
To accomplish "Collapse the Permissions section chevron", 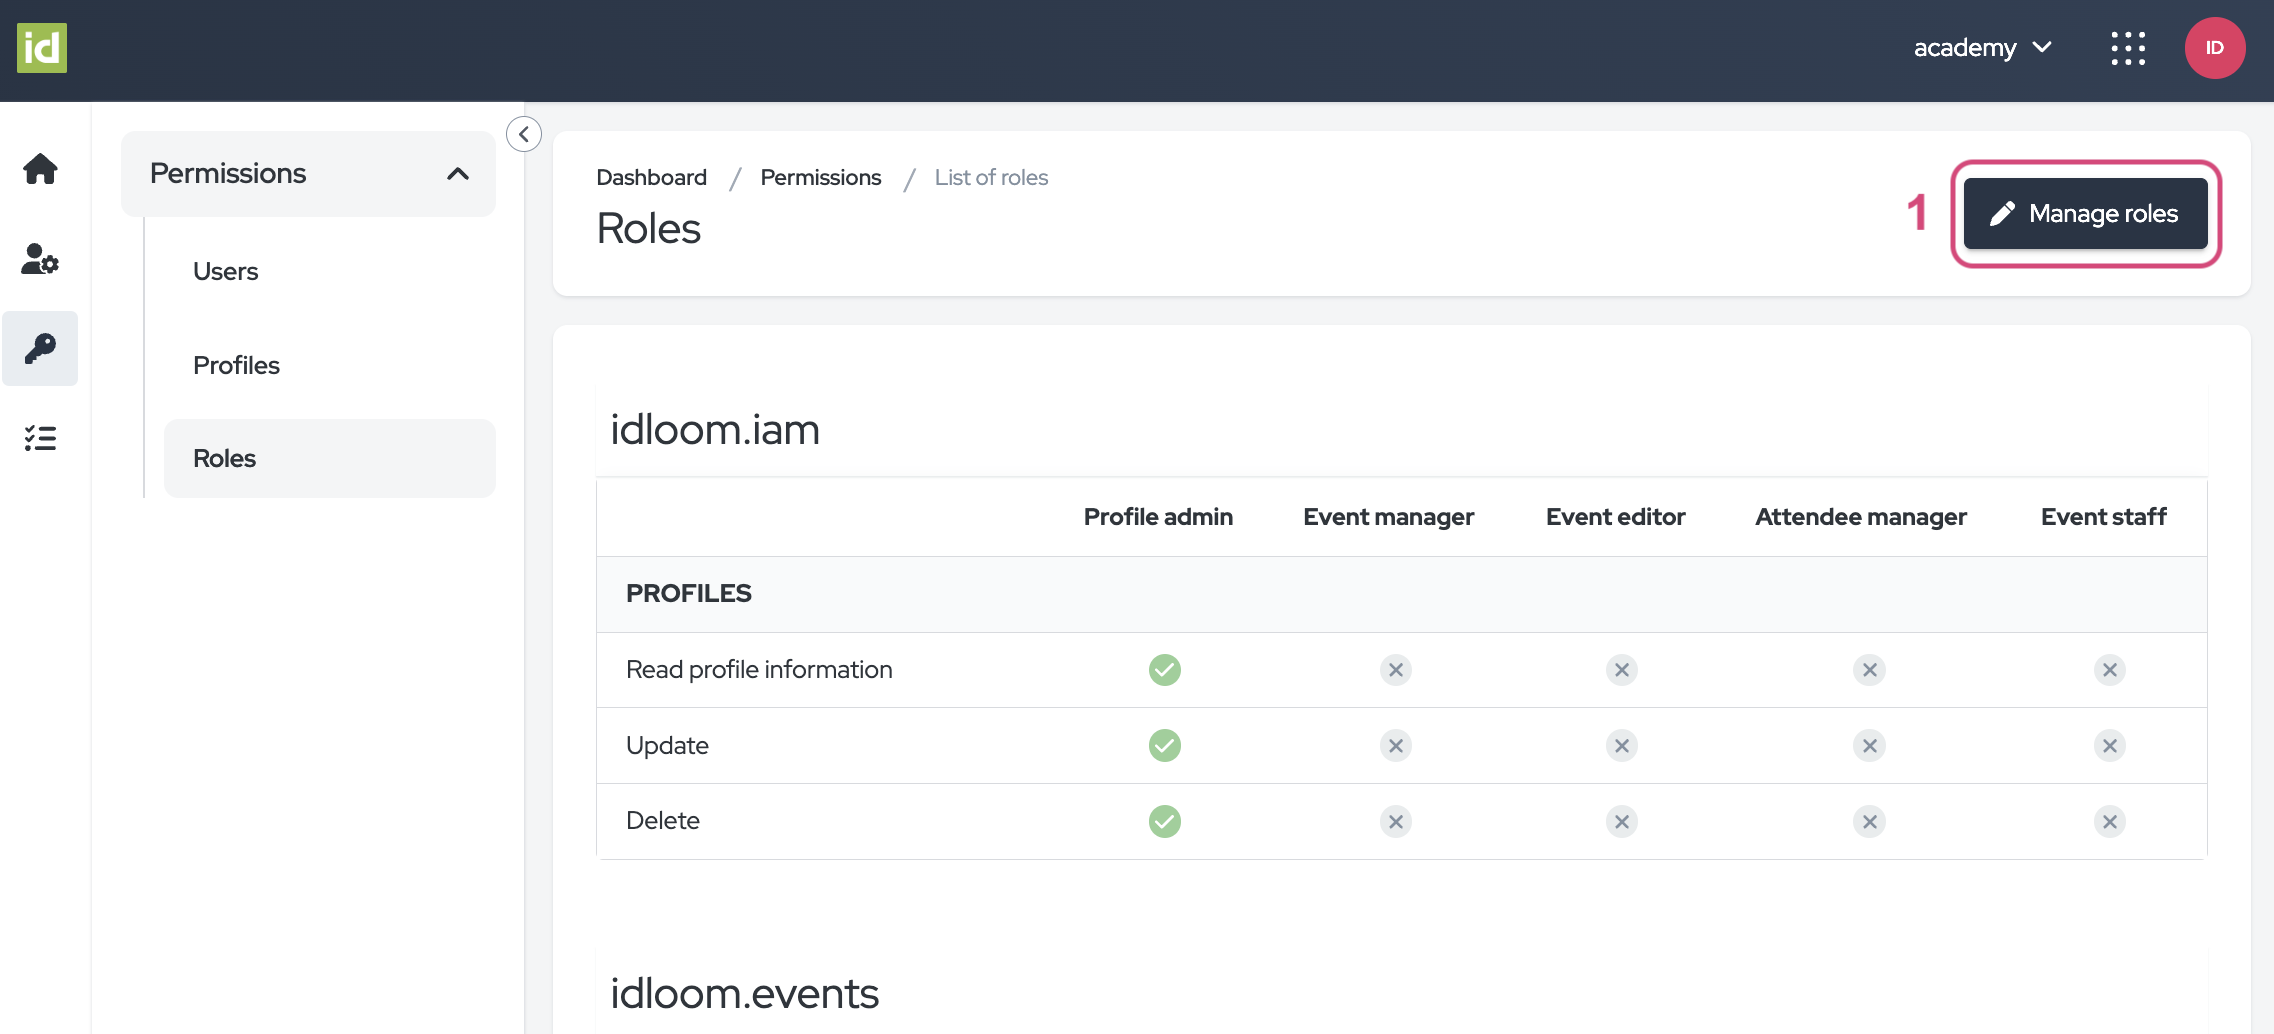I will pos(458,173).
